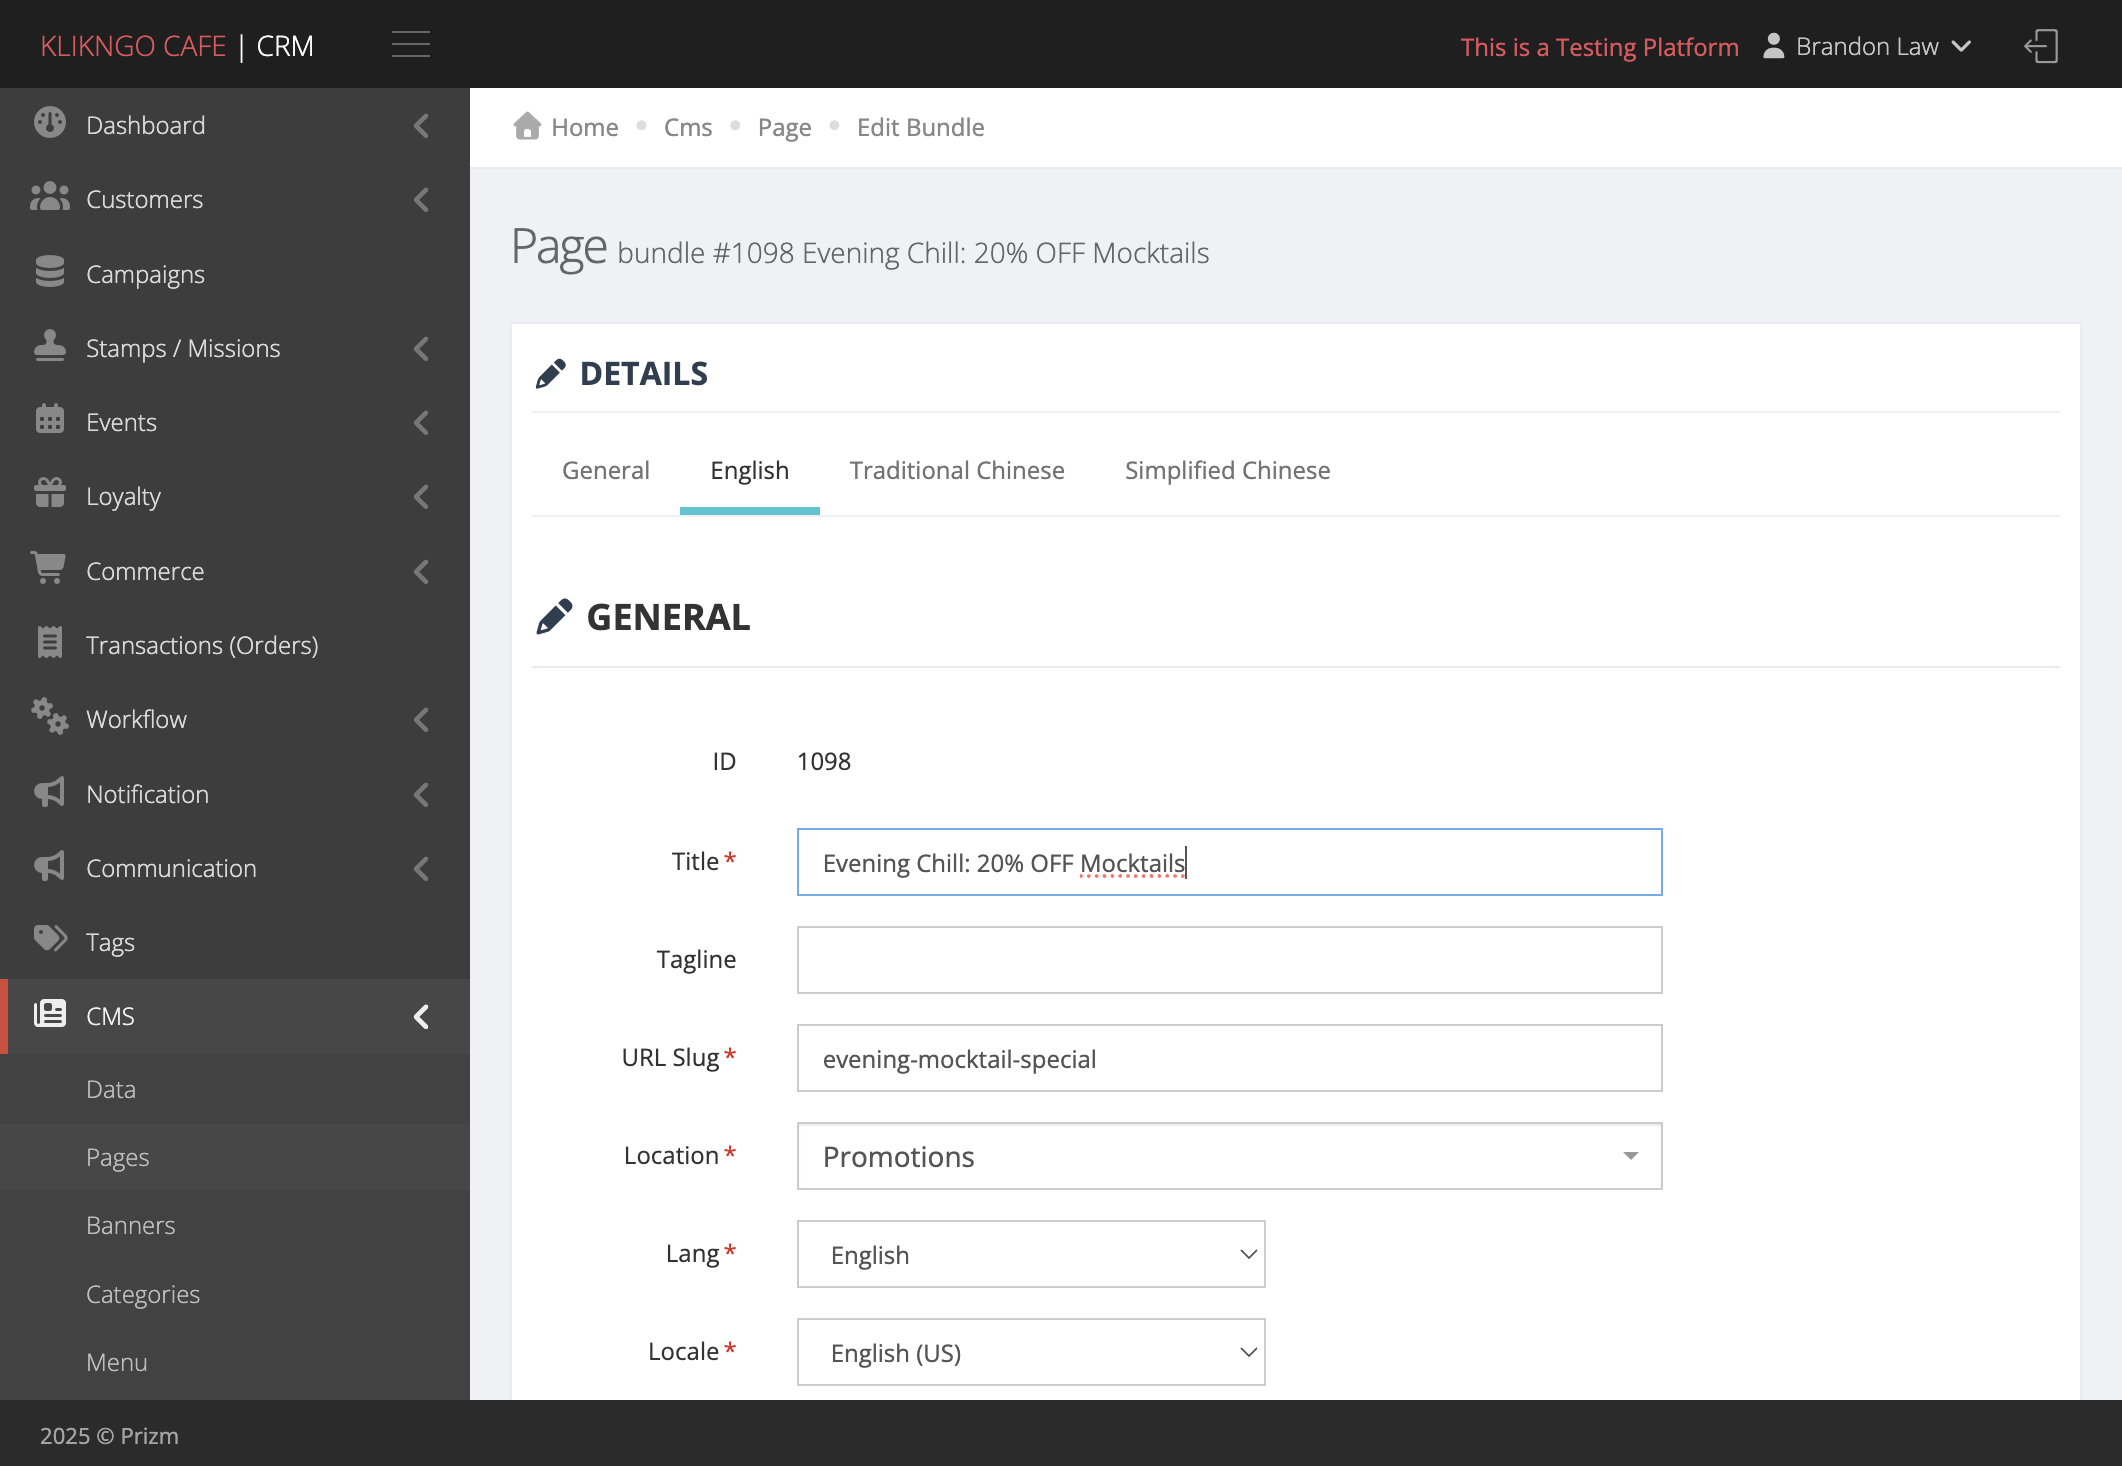
Task: Expand the Customers menu chevron
Action: tap(422, 200)
